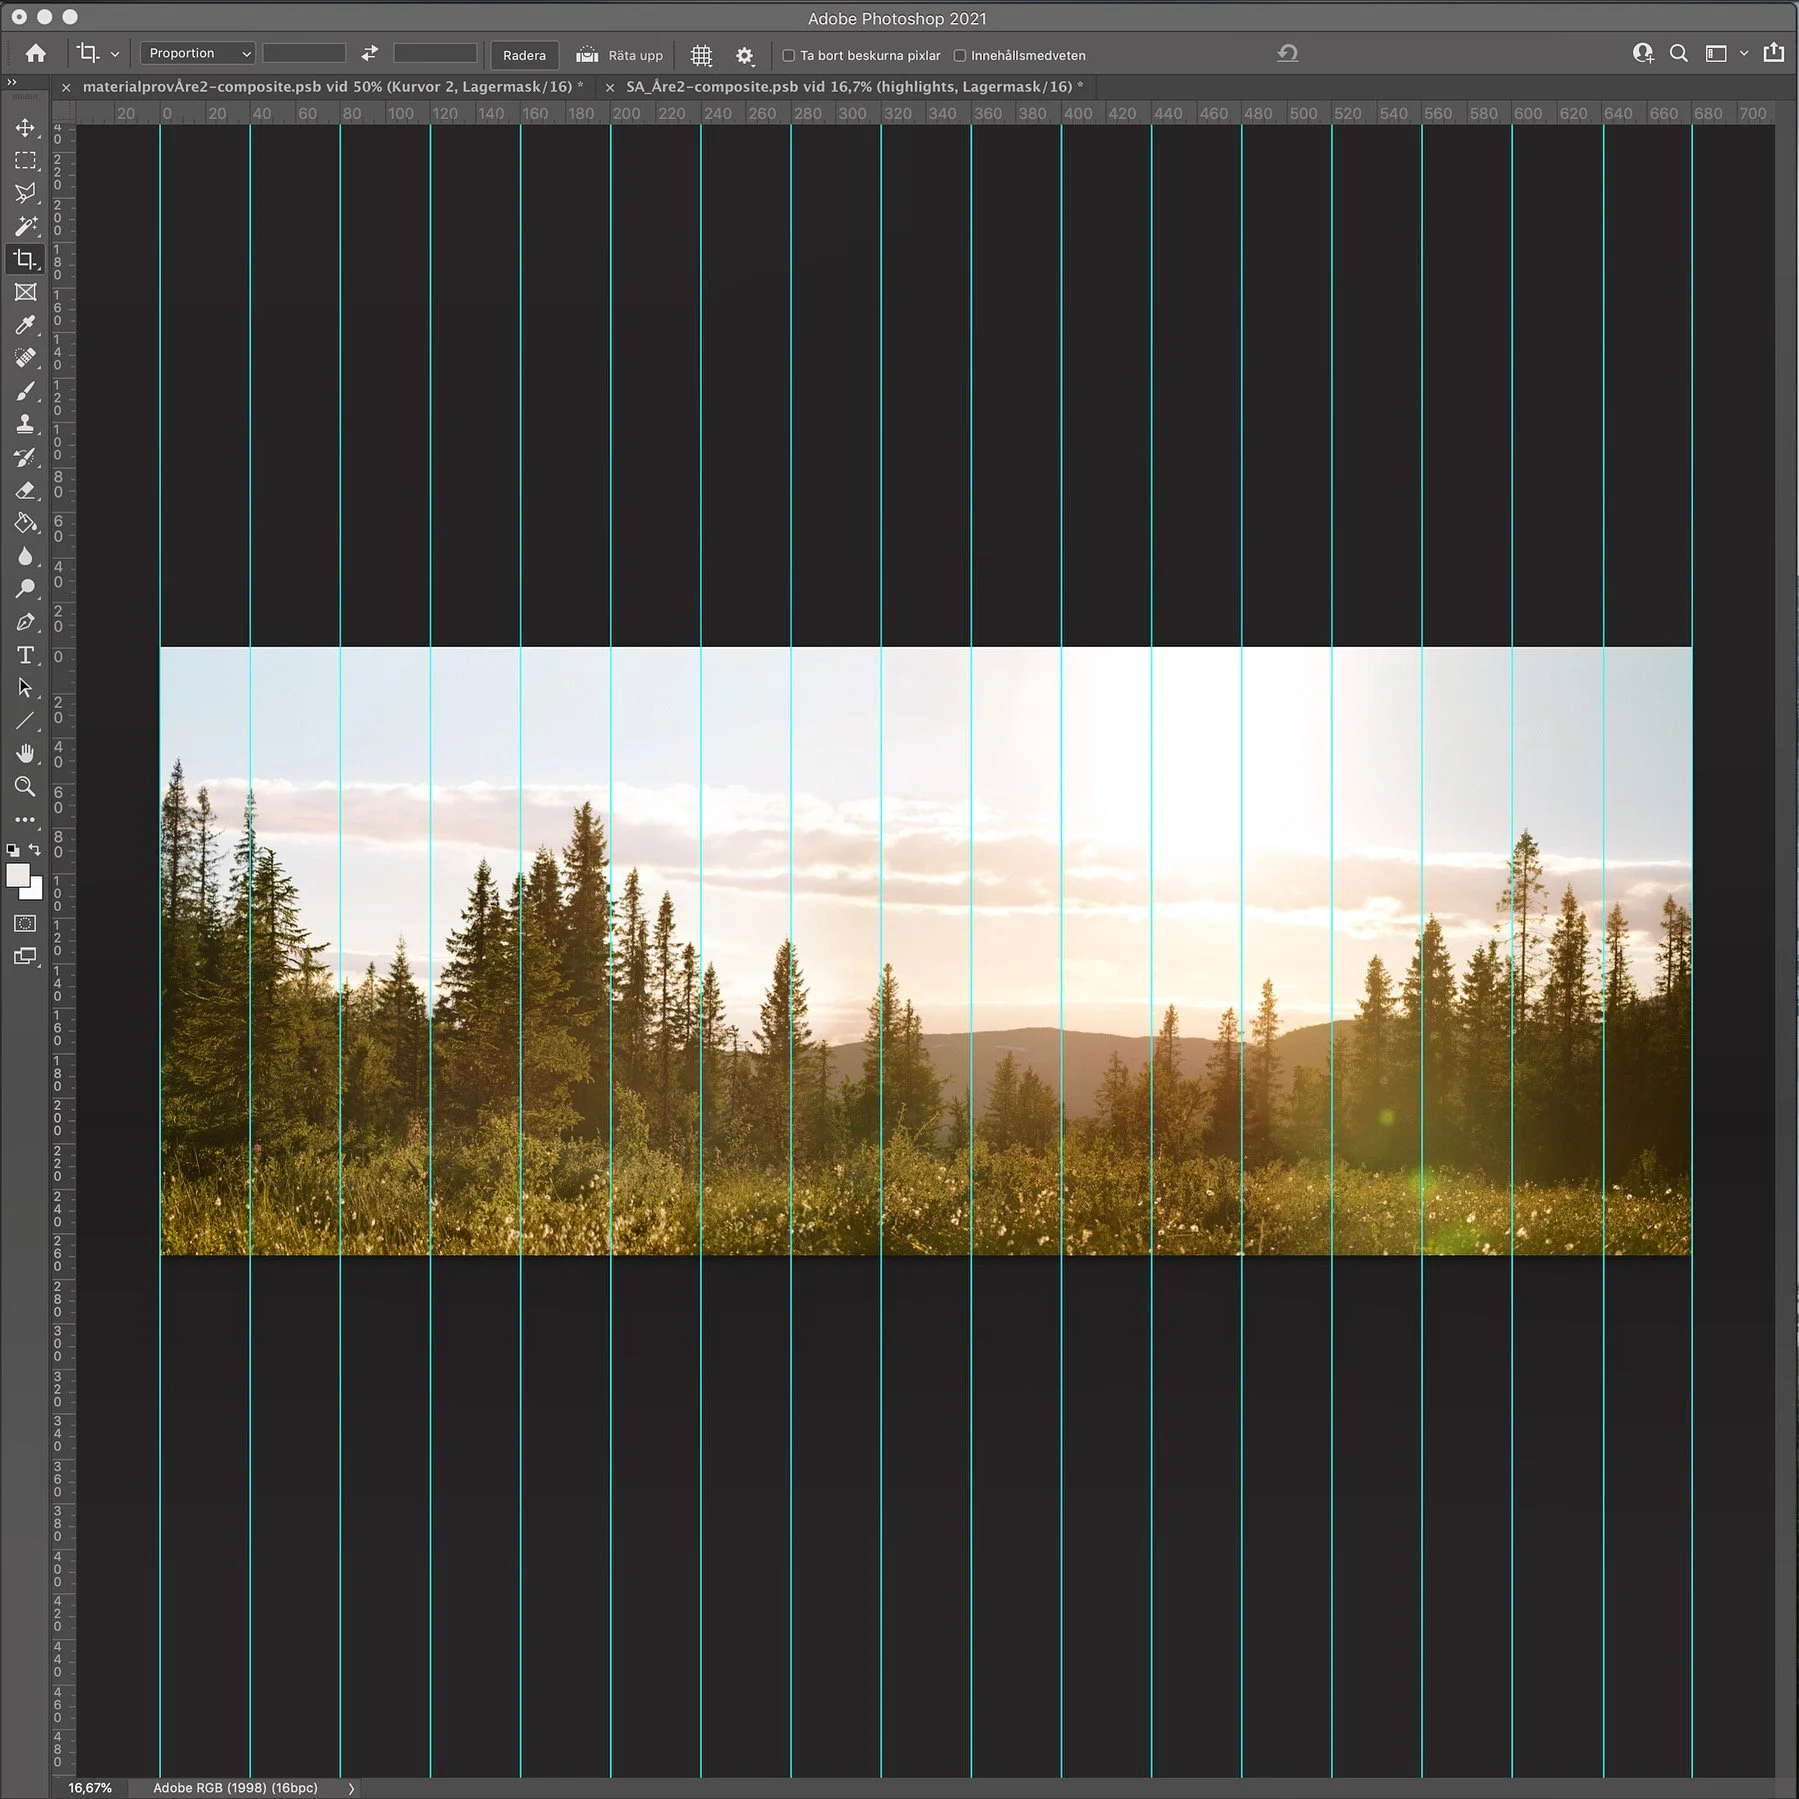Select the Crop tool in left toolbar
The height and width of the screenshot is (1799, 1799).
pos(25,259)
